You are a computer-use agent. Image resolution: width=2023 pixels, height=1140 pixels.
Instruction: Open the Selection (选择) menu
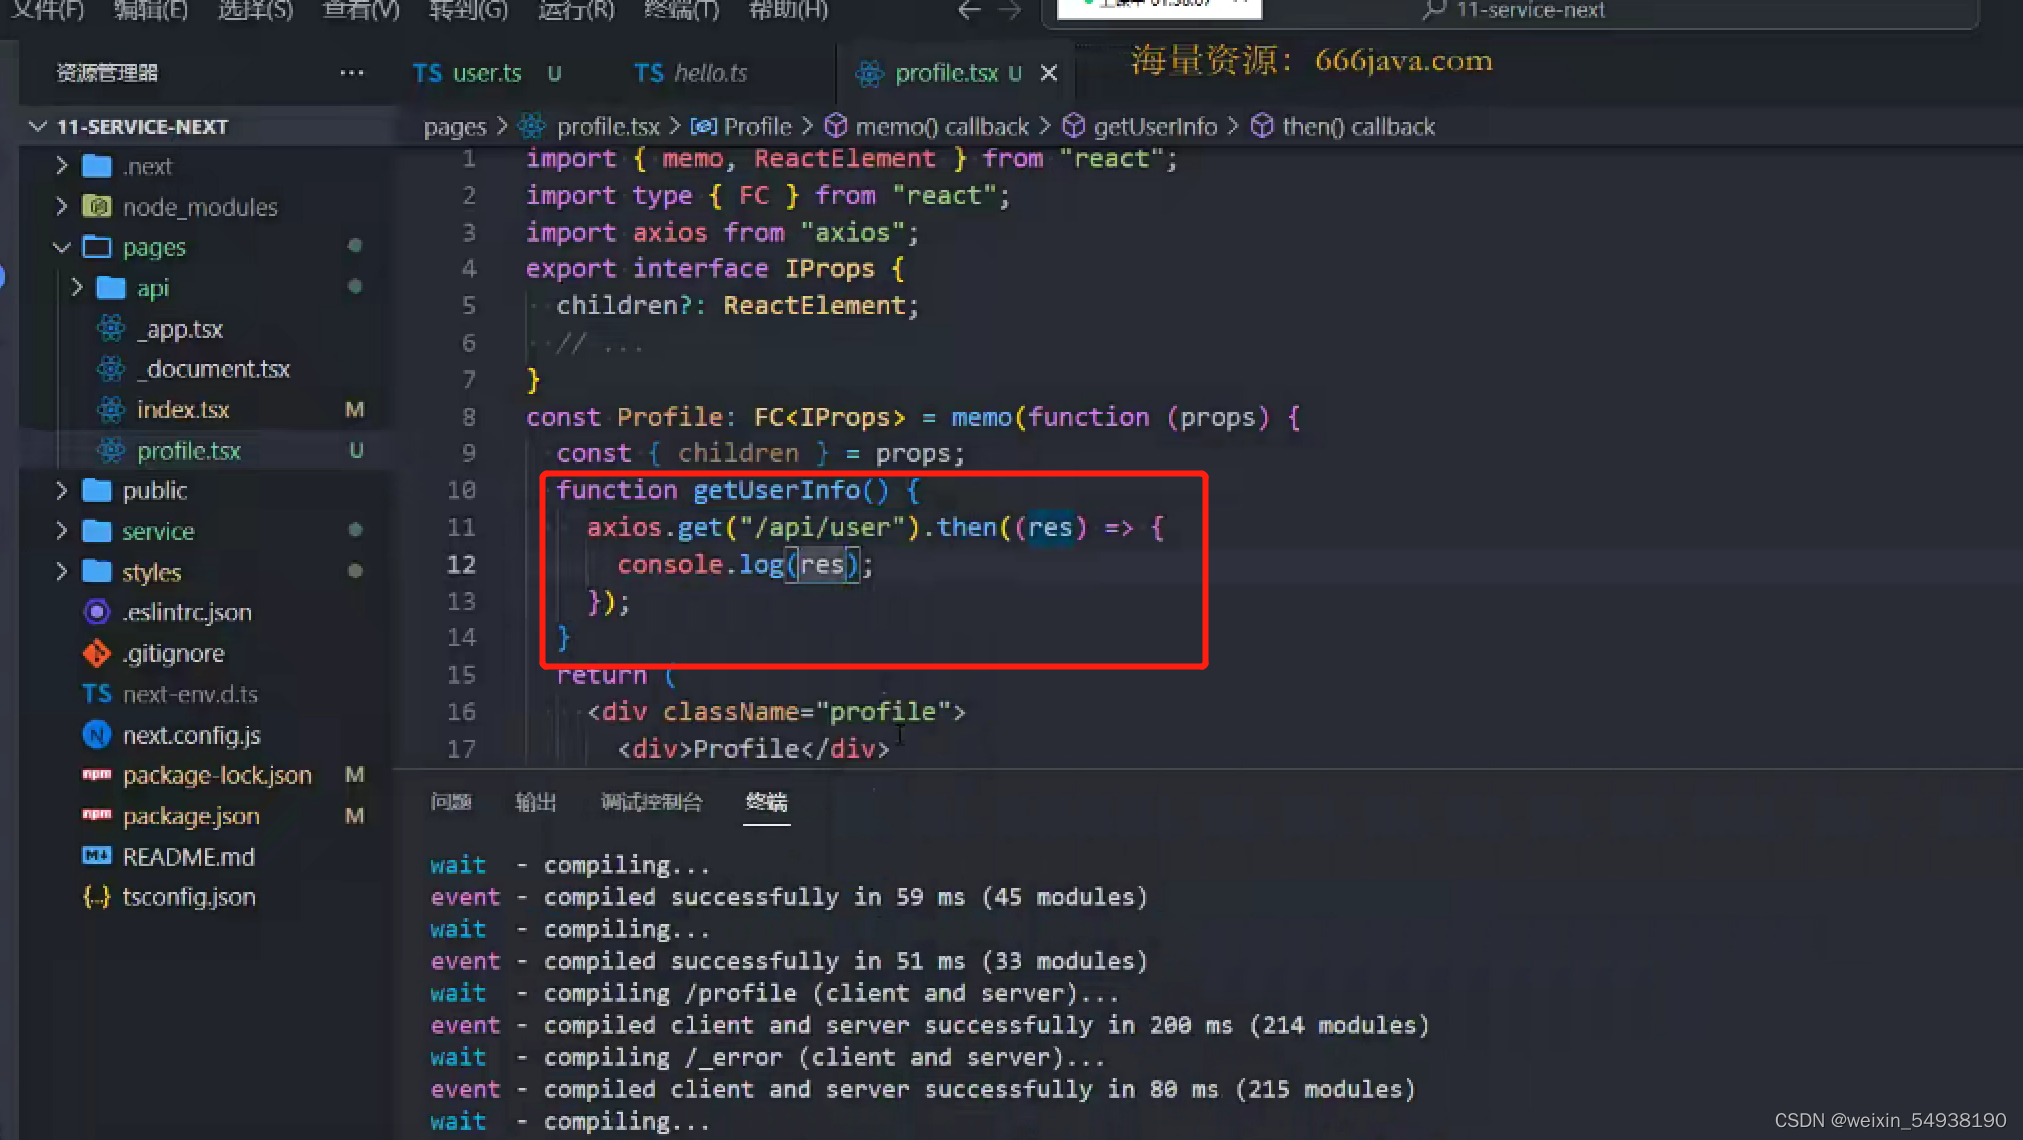255,10
